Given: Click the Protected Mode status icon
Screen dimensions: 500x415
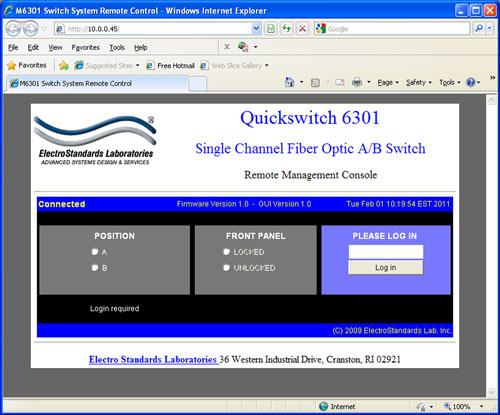Looking at the screenshot, I should pos(421,407).
